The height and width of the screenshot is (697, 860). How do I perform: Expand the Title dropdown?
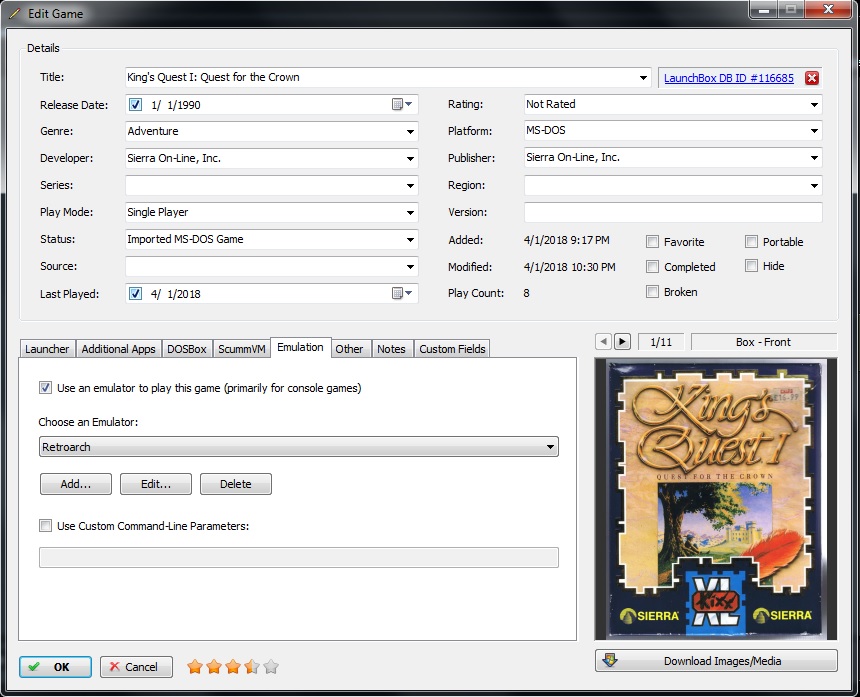643,78
